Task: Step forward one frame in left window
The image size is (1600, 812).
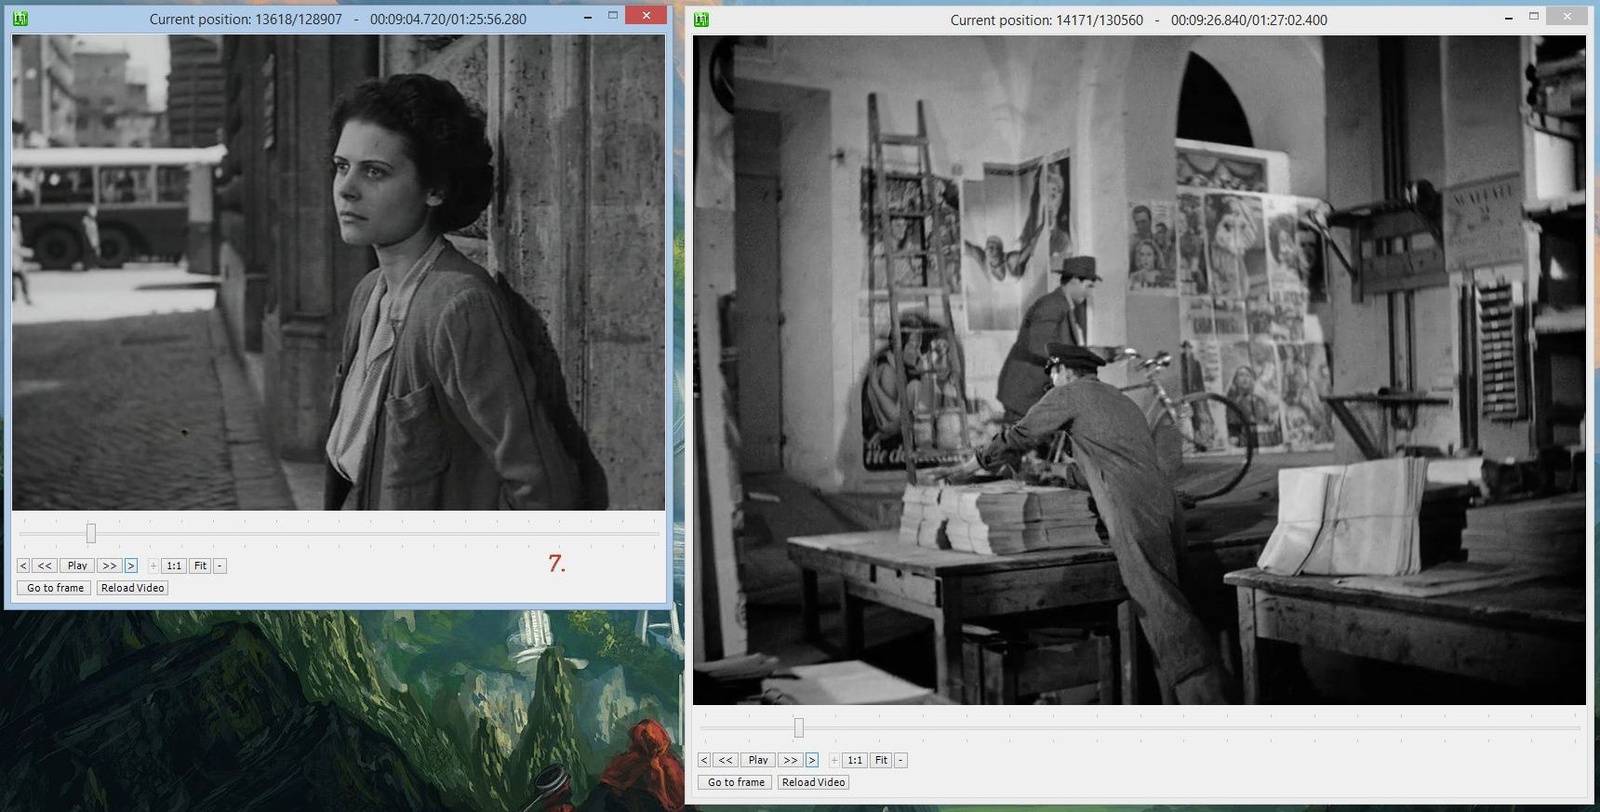Action: [131, 566]
